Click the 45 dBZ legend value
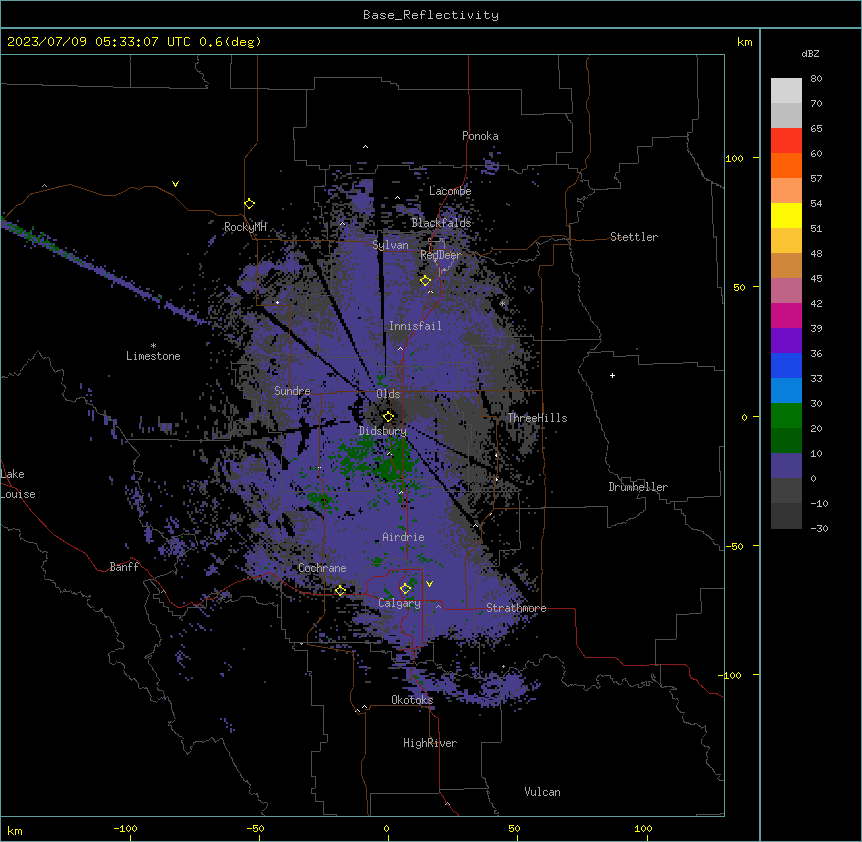 816,278
